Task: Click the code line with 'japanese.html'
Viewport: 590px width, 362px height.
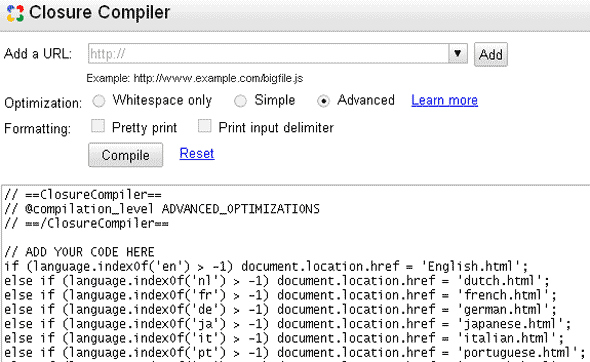Action: (287, 323)
